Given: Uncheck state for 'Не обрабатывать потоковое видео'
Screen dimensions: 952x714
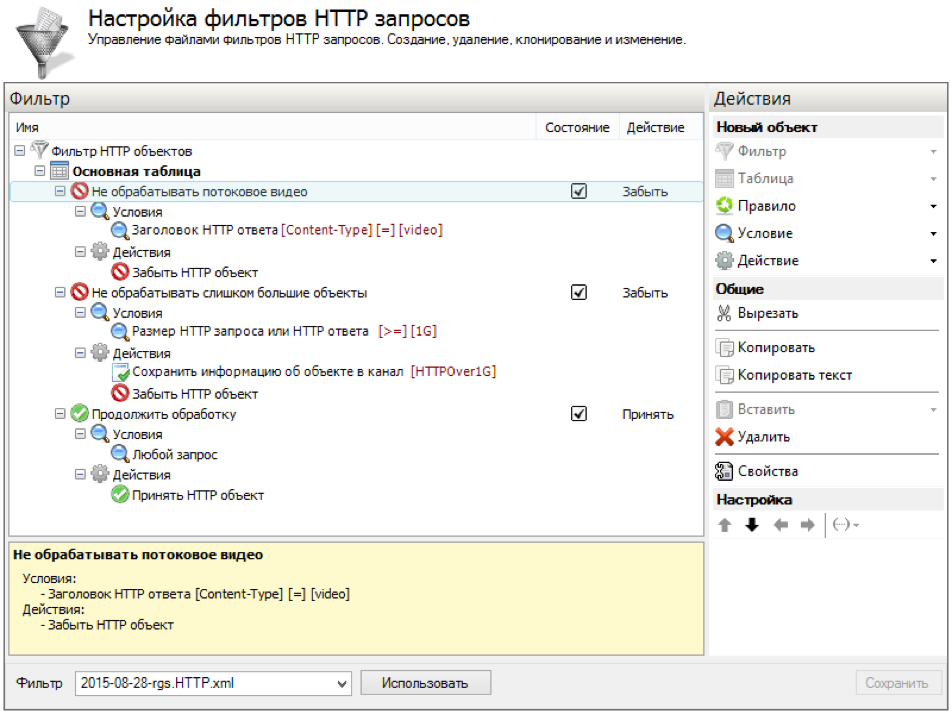Looking at the screenshot, I should [x=578, y=192].
